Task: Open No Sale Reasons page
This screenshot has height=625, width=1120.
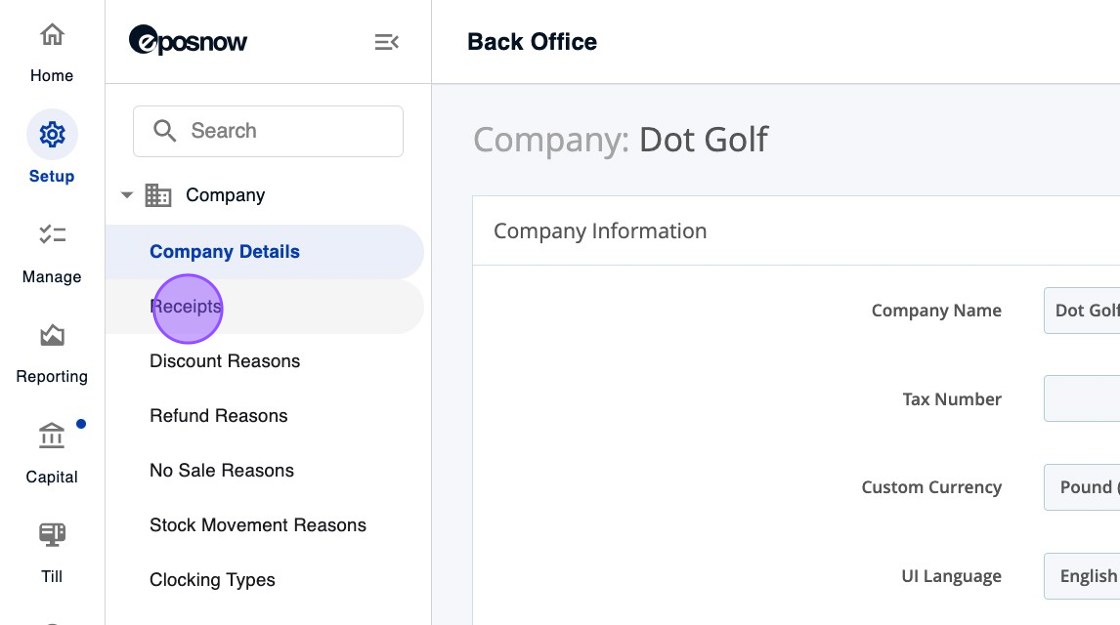Action: (x=222, y=471)
